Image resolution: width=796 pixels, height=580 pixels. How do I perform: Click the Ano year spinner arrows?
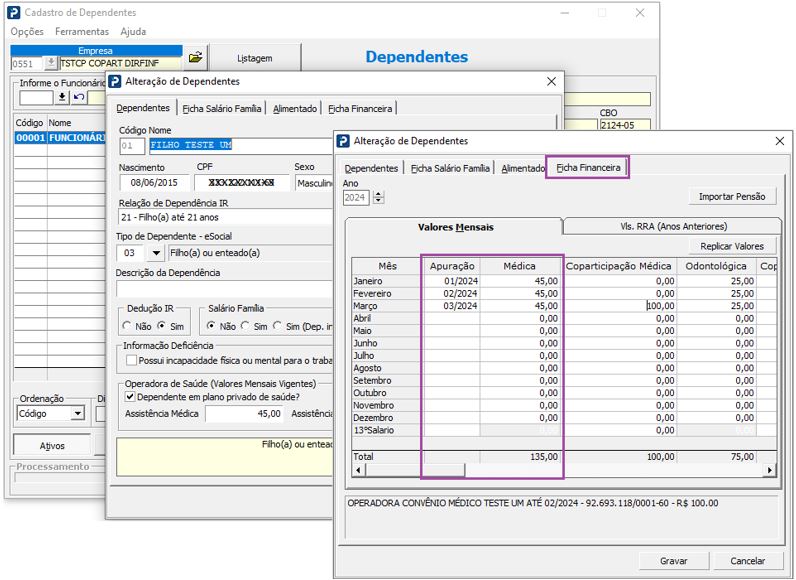(x=378, y=197)
